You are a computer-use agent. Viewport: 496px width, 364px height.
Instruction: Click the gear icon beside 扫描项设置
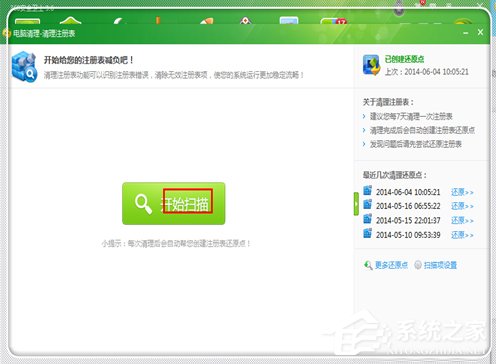click(x=418, y=265)
